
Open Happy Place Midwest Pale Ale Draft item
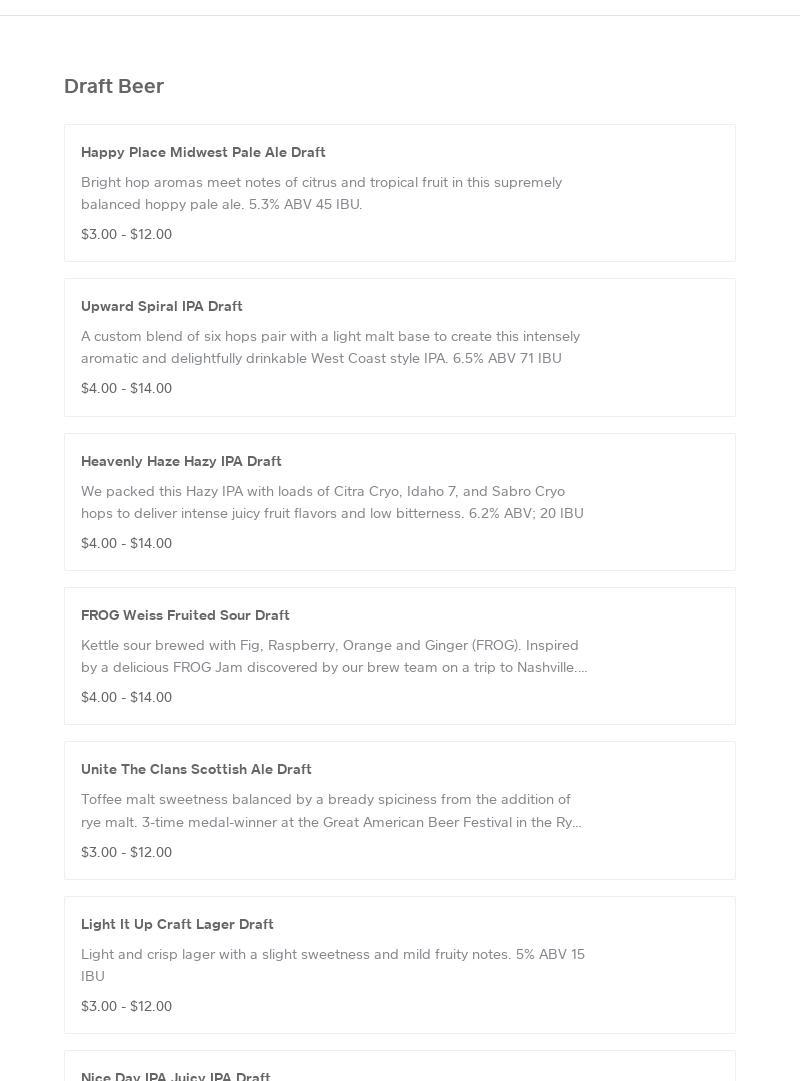point(203,152)
